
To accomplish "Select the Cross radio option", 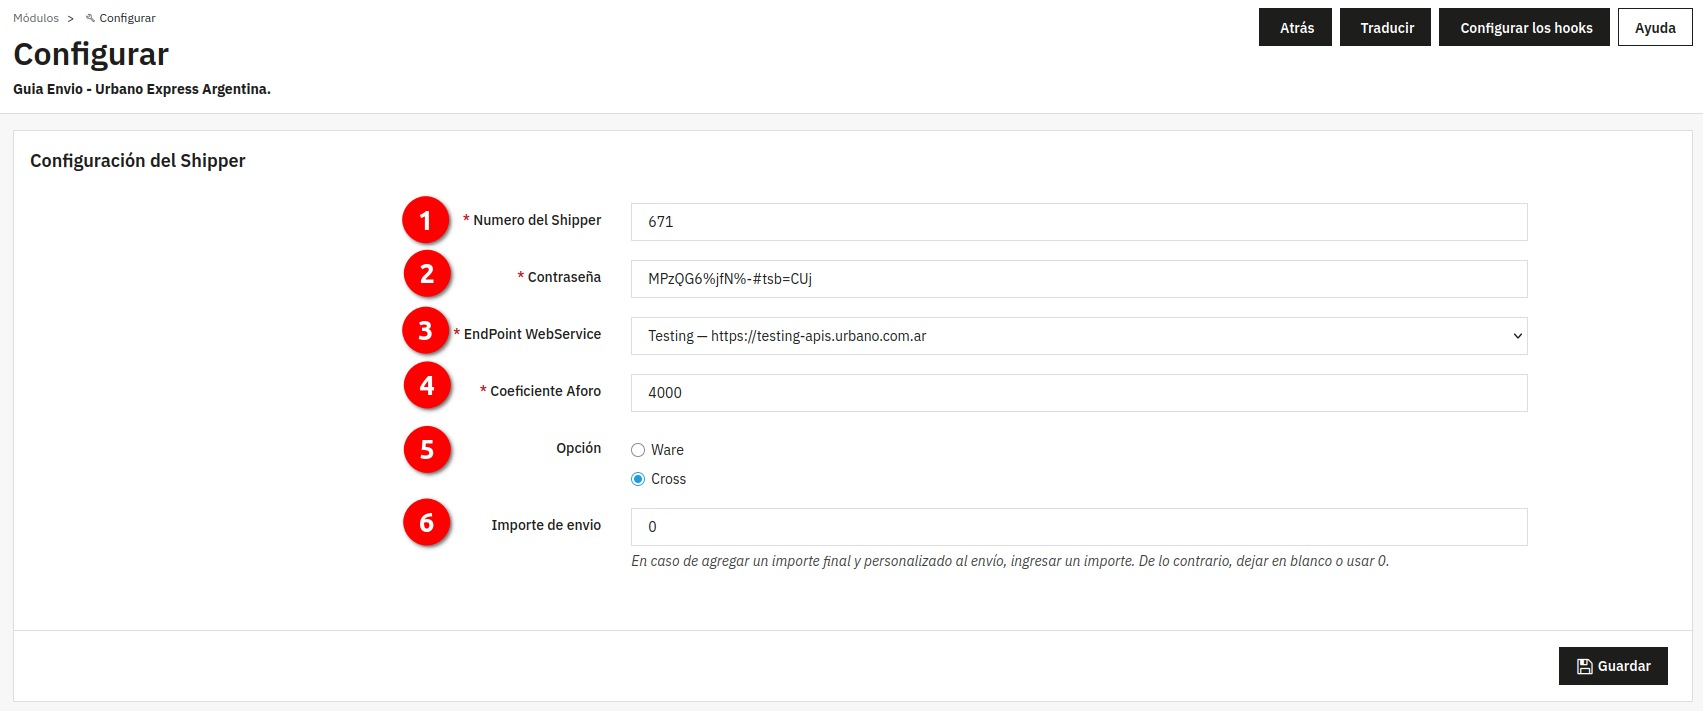I will [638, 479].
